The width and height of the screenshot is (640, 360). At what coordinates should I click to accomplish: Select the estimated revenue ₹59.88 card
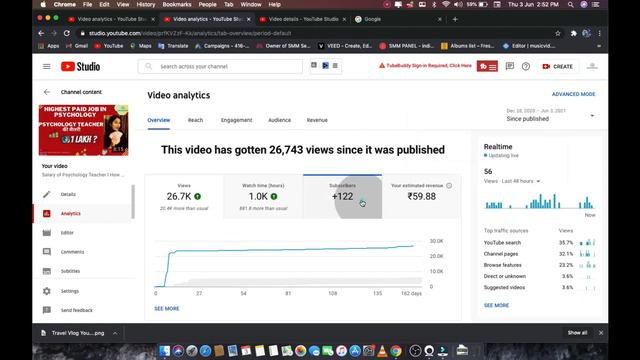pos(422,197)
